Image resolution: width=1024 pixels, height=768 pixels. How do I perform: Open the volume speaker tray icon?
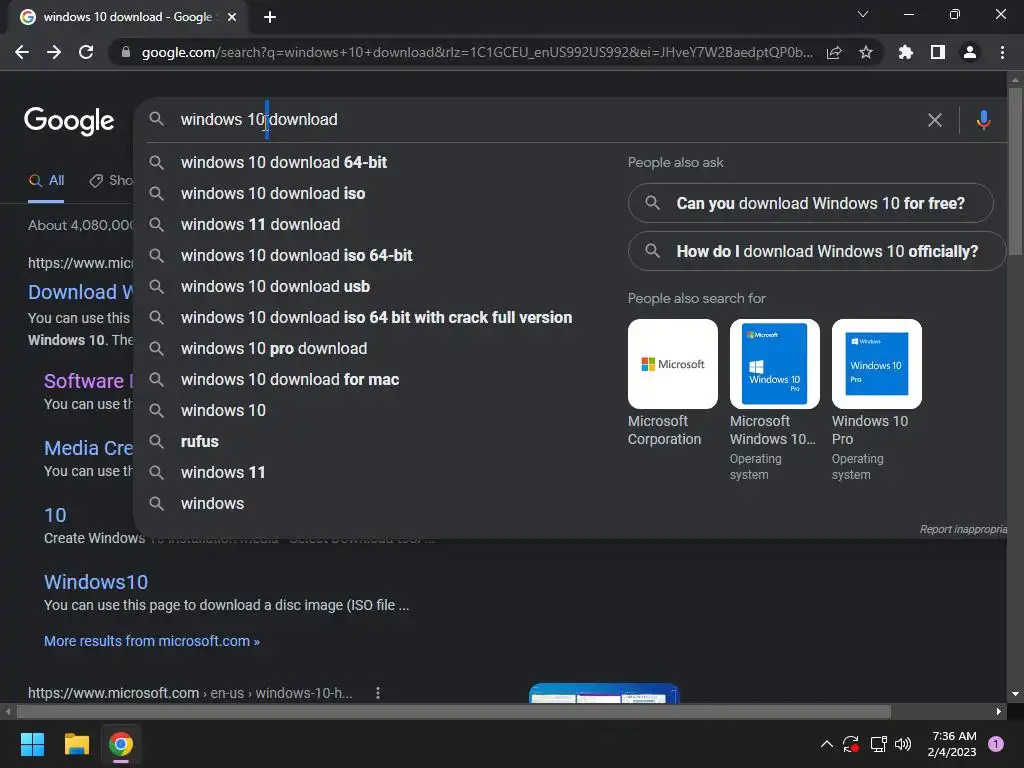click(x=903, y=744)
